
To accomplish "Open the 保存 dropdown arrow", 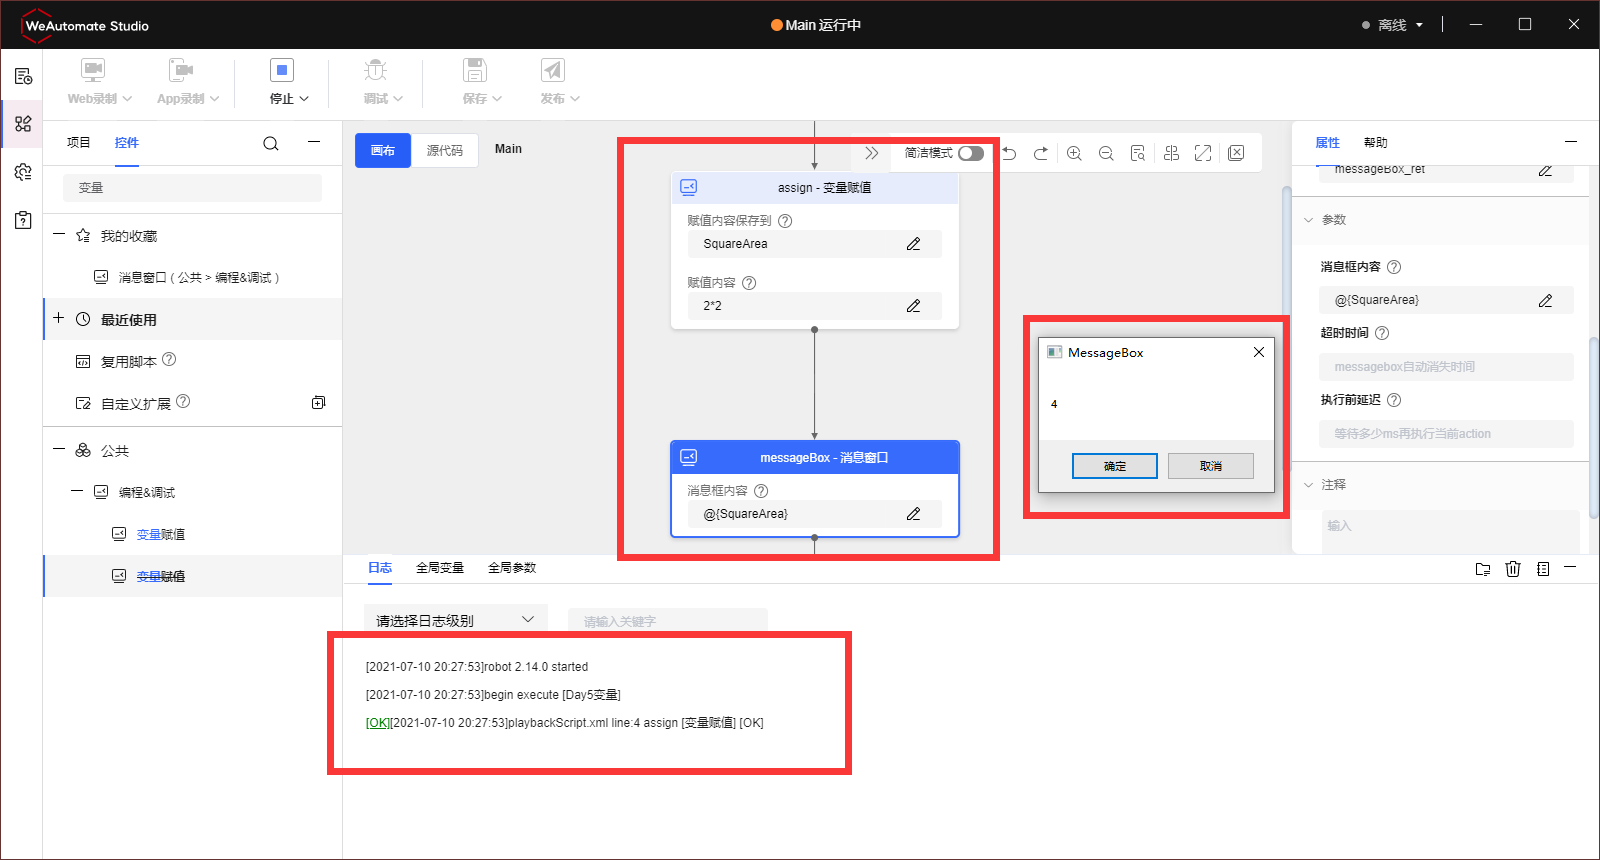I will [497, 99].
